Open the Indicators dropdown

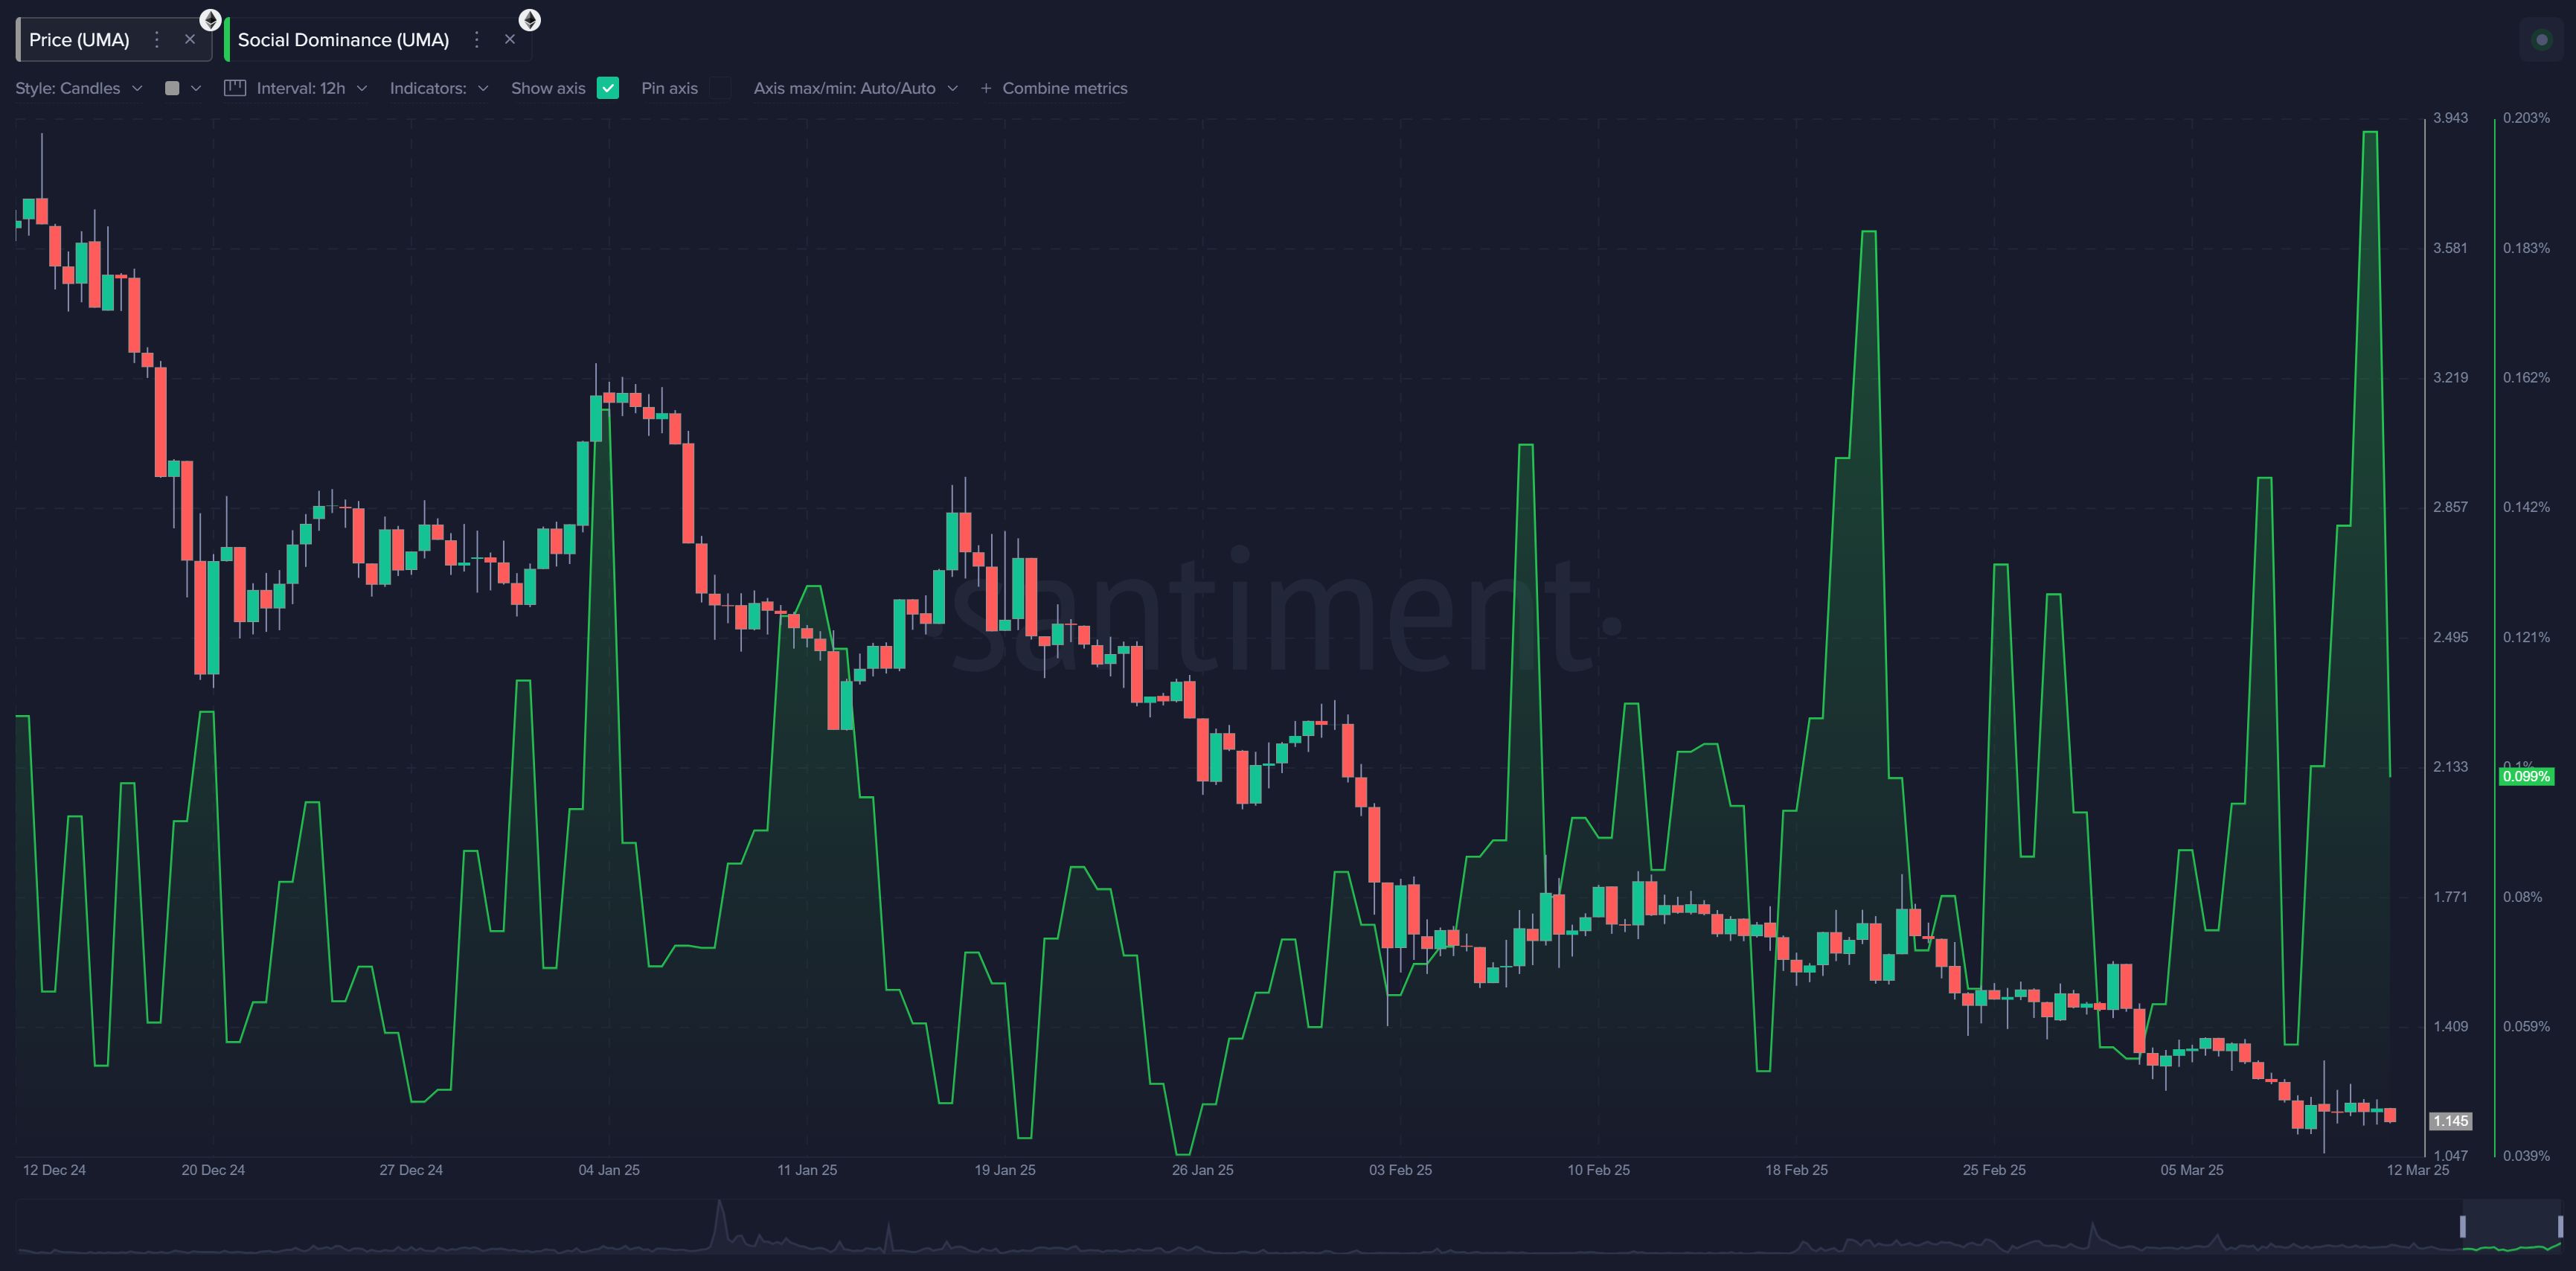click(438, 88)
